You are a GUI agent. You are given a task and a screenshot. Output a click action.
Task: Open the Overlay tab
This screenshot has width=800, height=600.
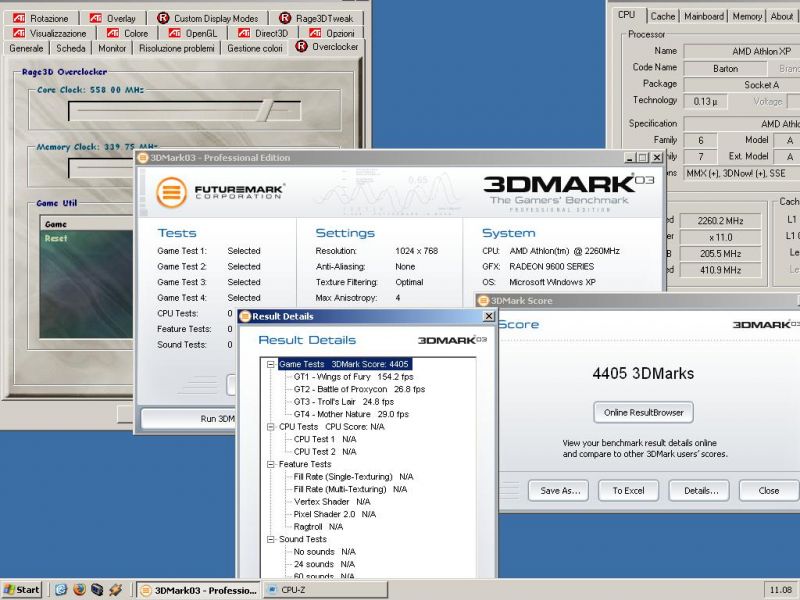click(113, 18)
